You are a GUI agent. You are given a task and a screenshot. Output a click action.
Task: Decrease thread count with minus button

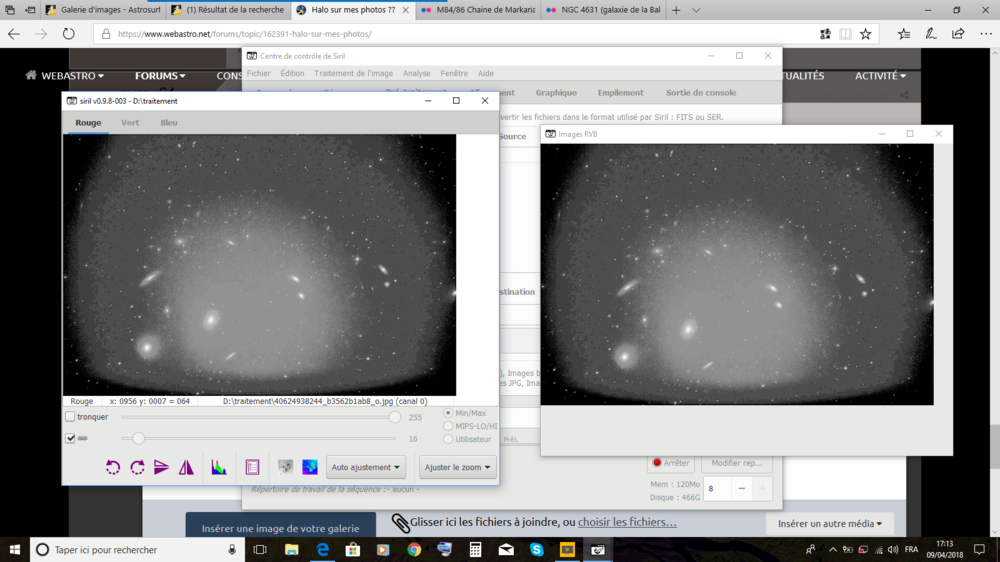point(741,489)
